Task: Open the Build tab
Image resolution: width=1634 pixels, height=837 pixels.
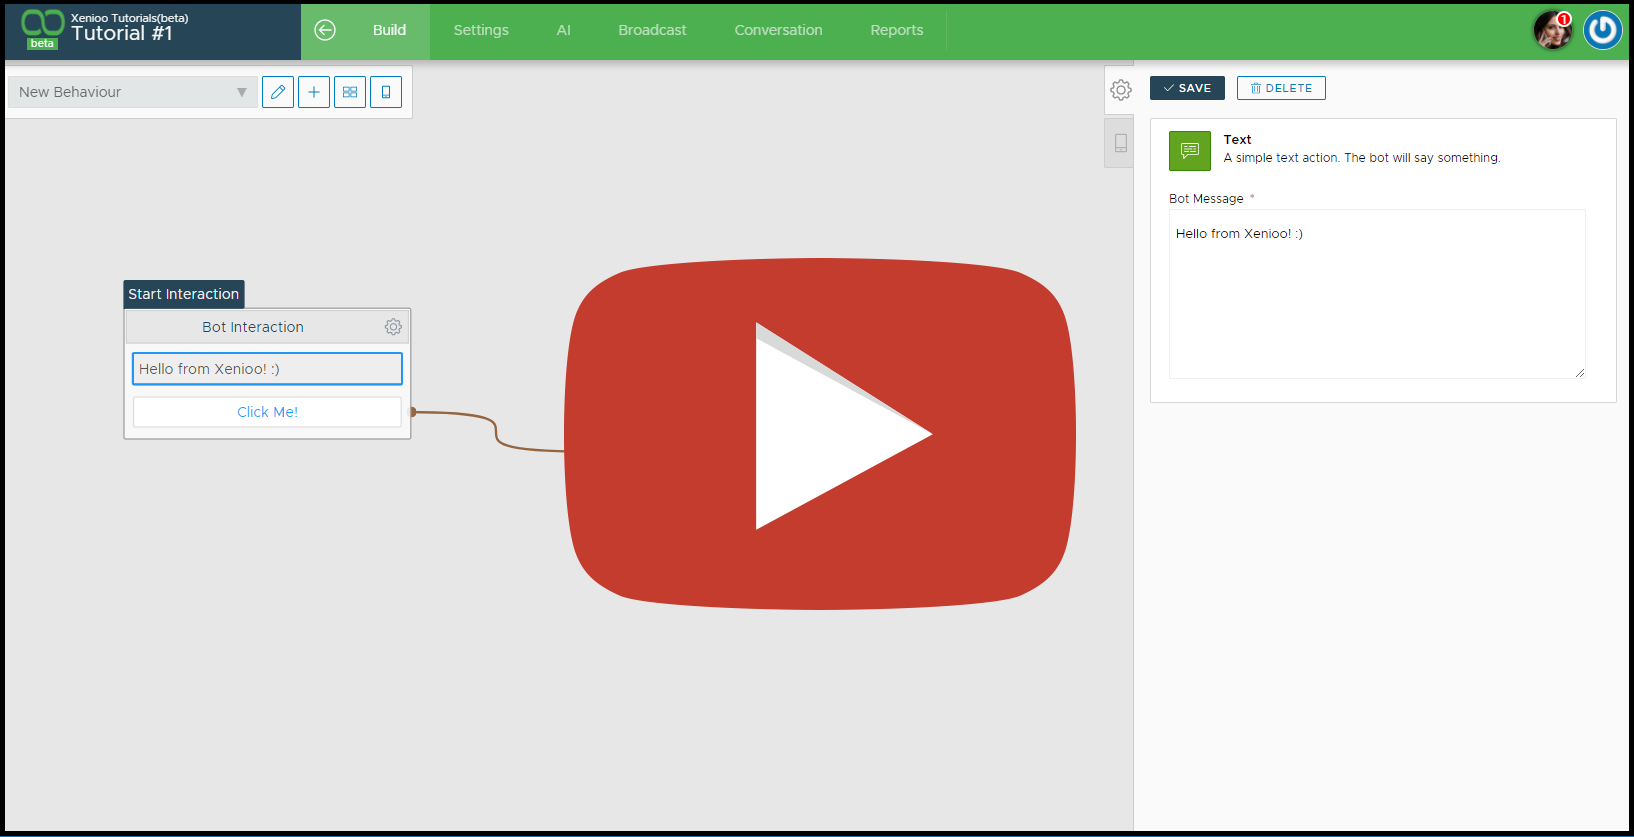Action: tap(389, 30)
